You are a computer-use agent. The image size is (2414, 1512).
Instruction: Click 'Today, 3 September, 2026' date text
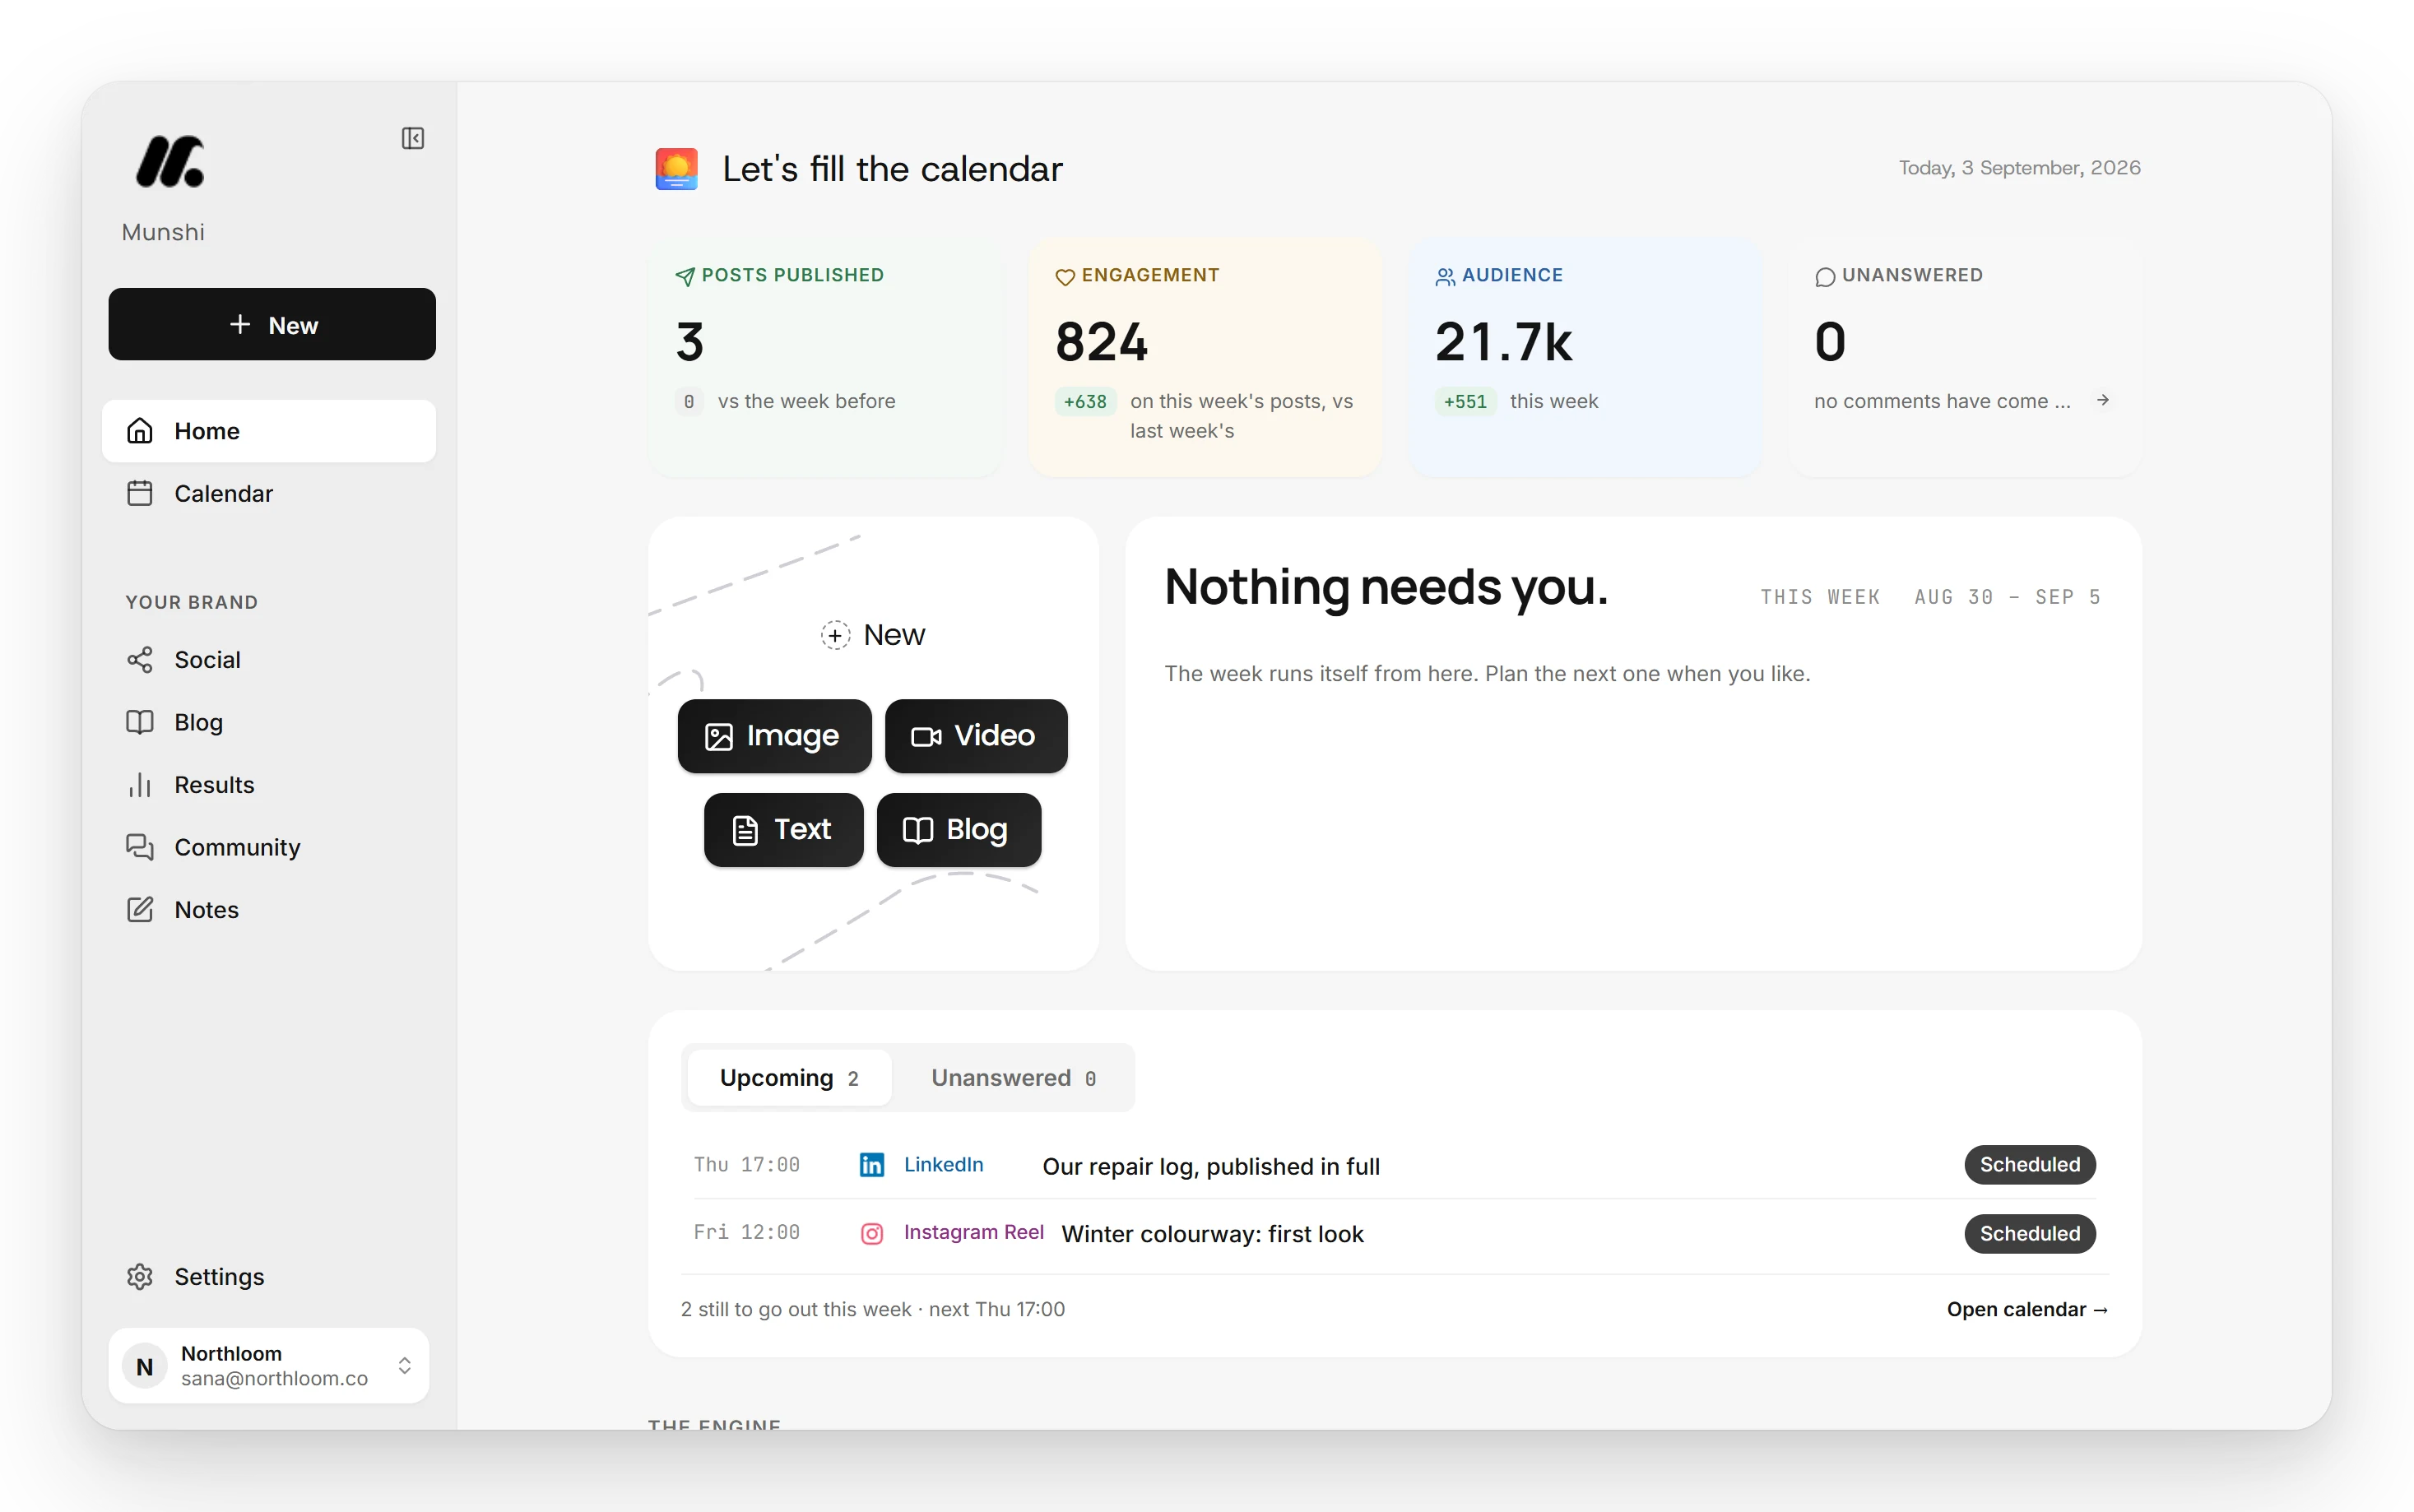tap(2020, 168)
